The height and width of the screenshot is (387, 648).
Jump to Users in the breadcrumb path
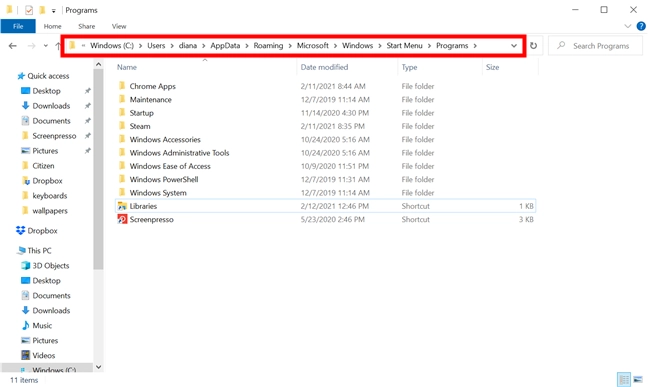click(x=156, y=45)
